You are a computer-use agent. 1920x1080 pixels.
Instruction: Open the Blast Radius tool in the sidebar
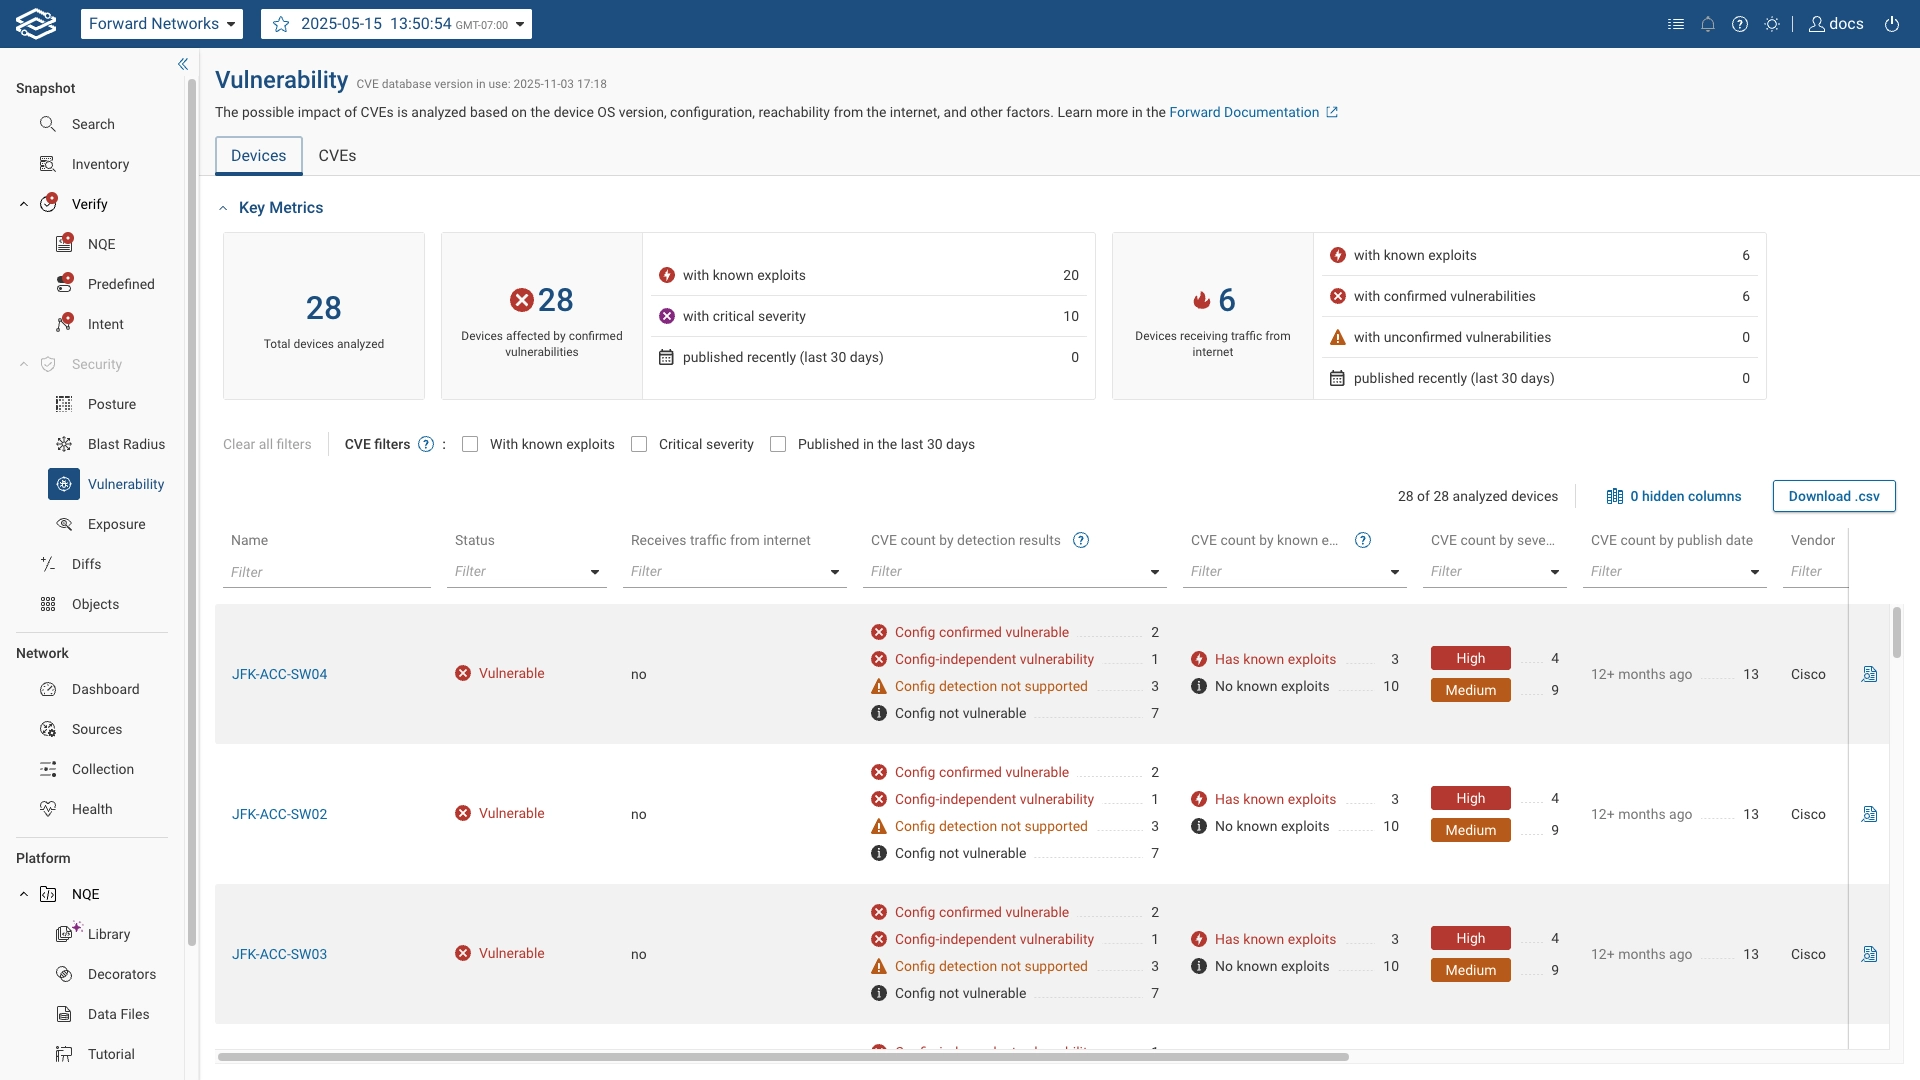coord(126,444)
